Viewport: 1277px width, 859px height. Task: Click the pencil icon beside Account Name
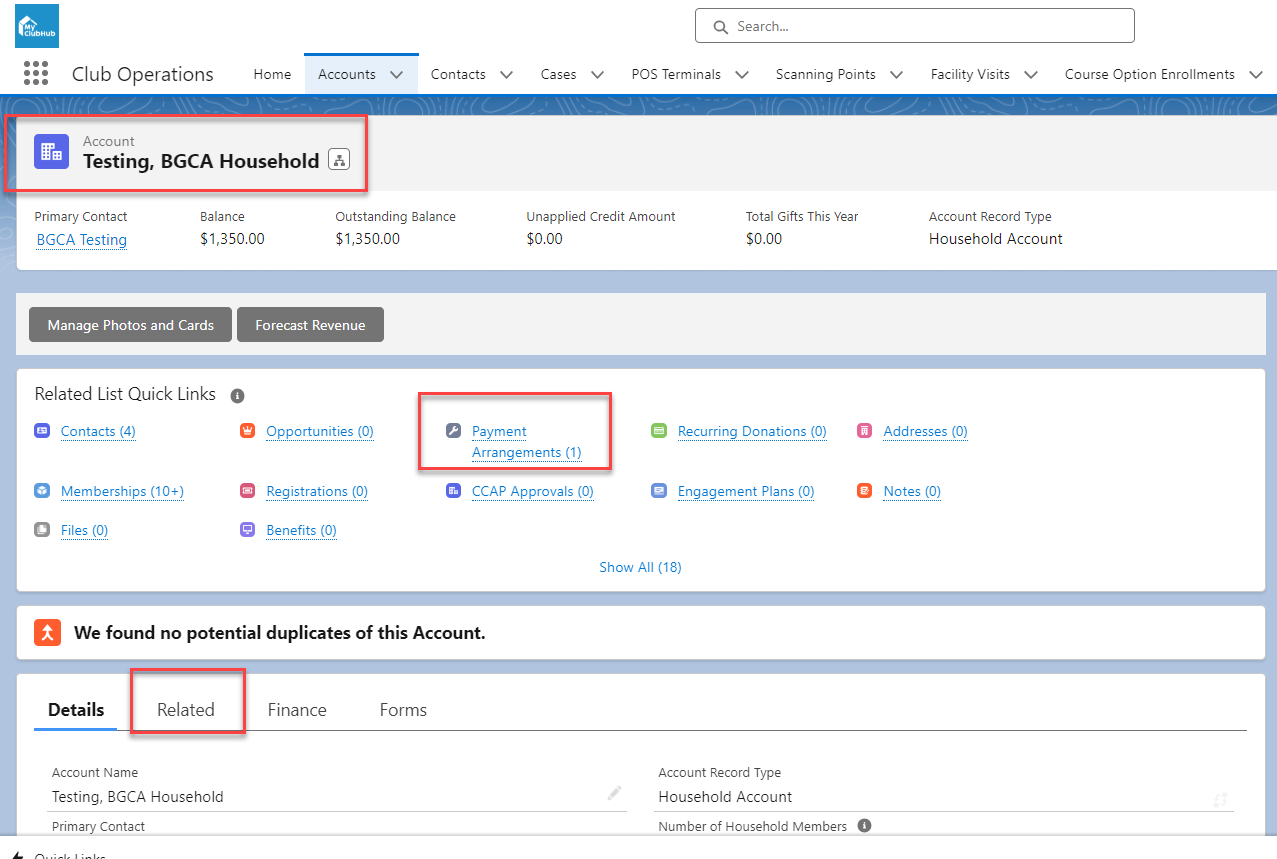tap(614, 794)
